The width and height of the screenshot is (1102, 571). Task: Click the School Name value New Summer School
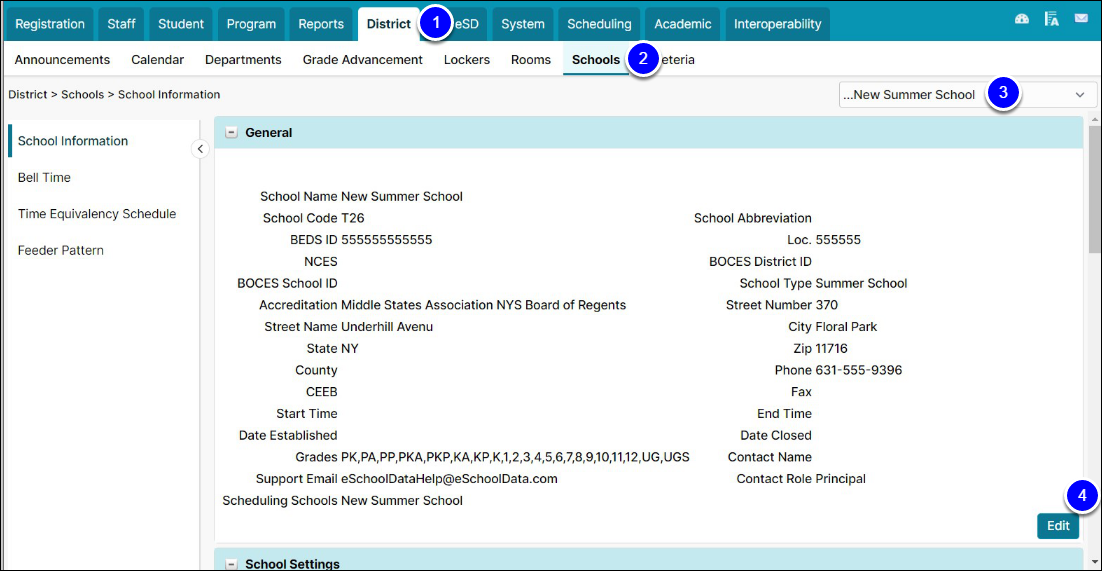[402, 196]
